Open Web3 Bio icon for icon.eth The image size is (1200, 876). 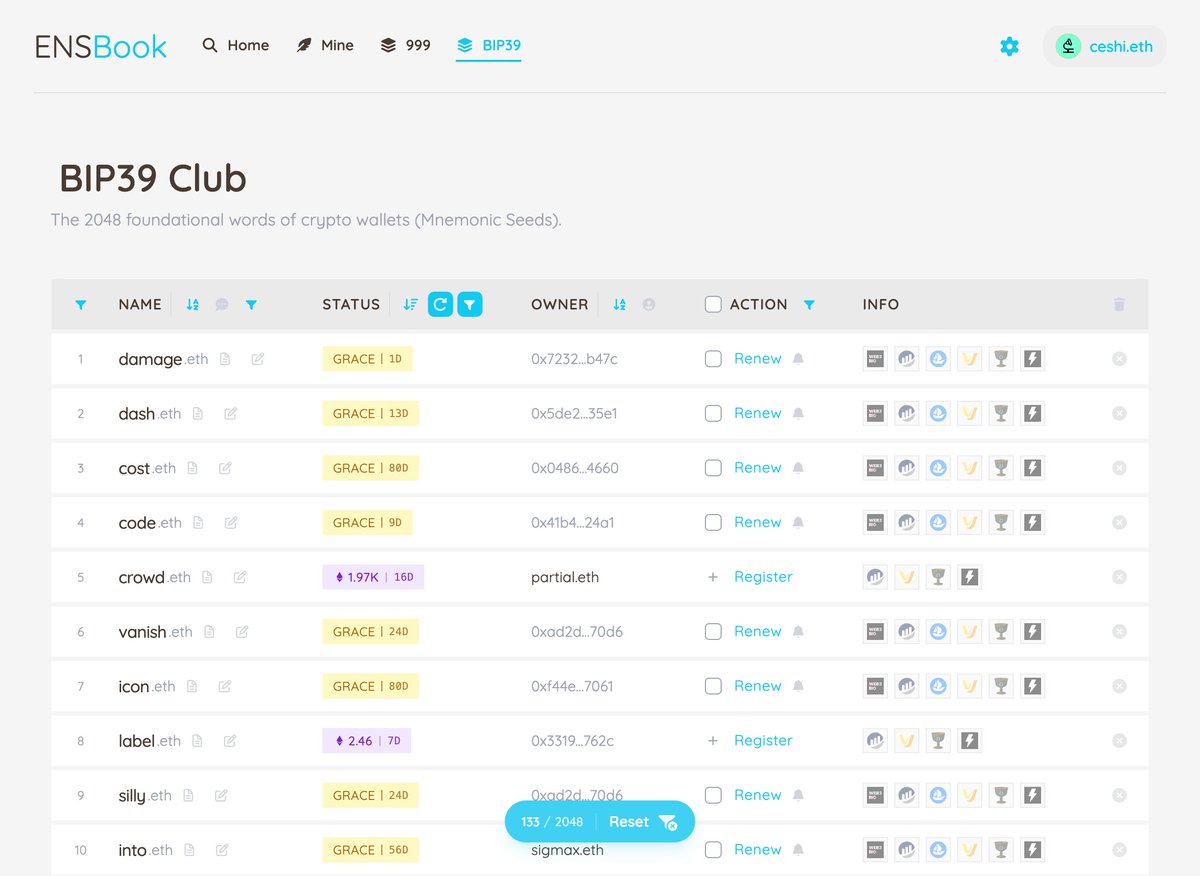tap(875, 686)
